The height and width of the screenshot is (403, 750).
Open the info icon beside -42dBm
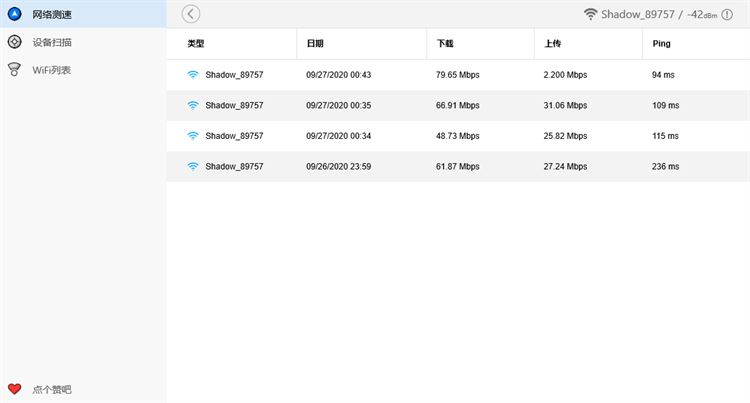[x=727, y=15]
